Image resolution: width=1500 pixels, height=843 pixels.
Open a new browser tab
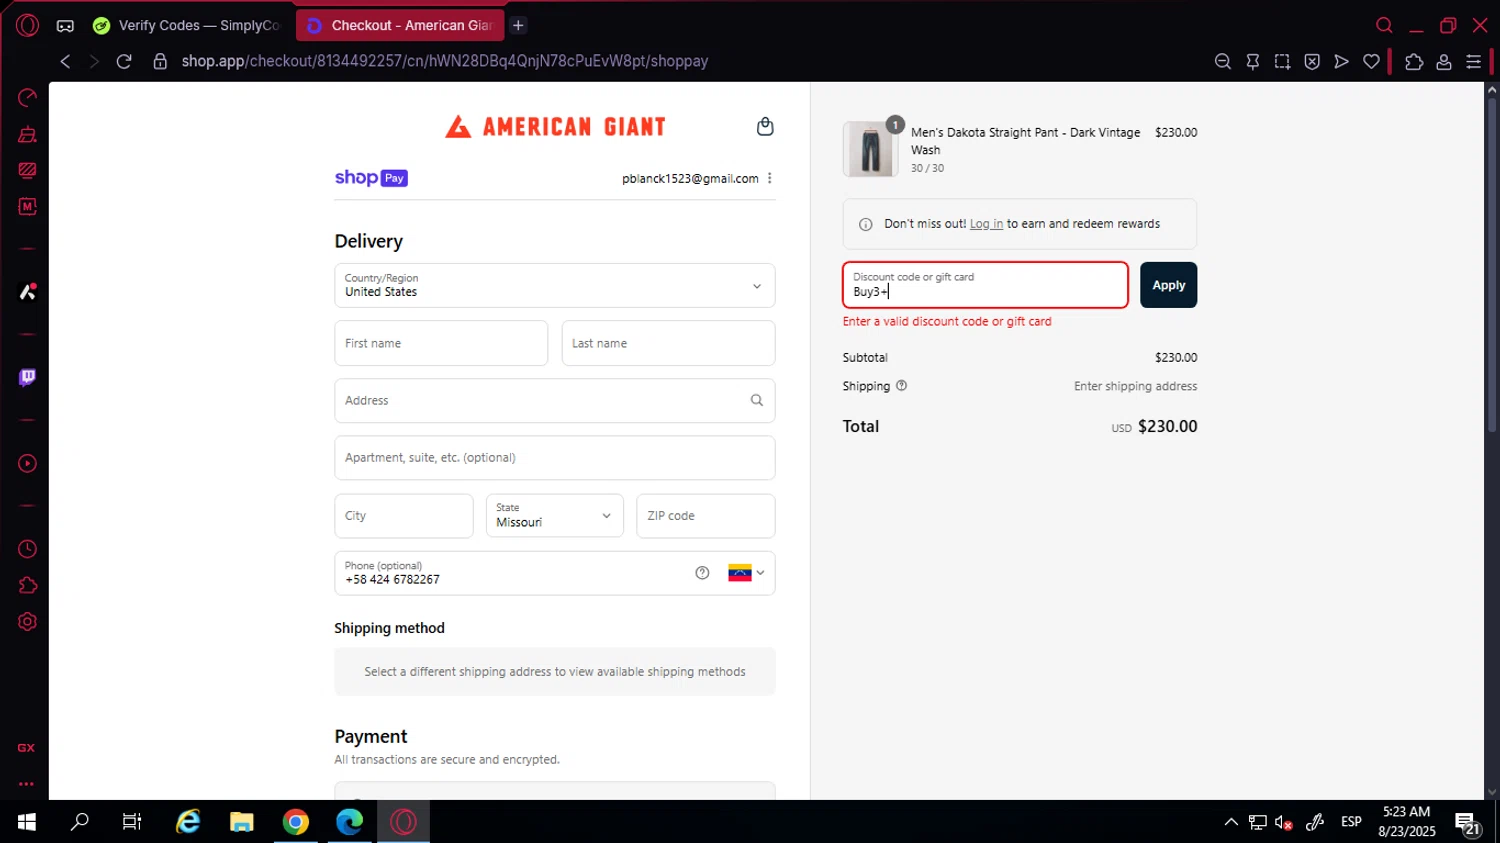(x=518, y=25)
